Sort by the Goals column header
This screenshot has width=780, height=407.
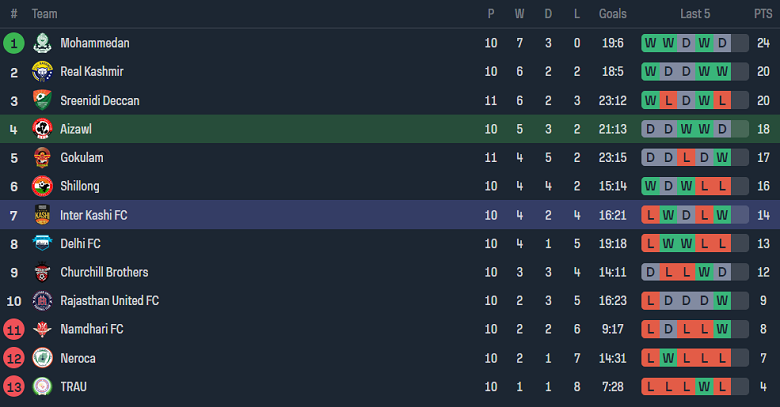coord(613,14)
